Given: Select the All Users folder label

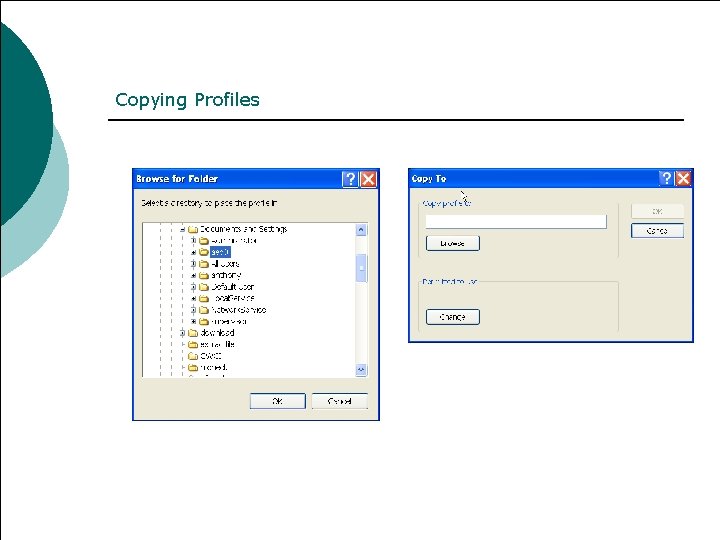Looking at the screenshot, I should click(x=225, y=264).
